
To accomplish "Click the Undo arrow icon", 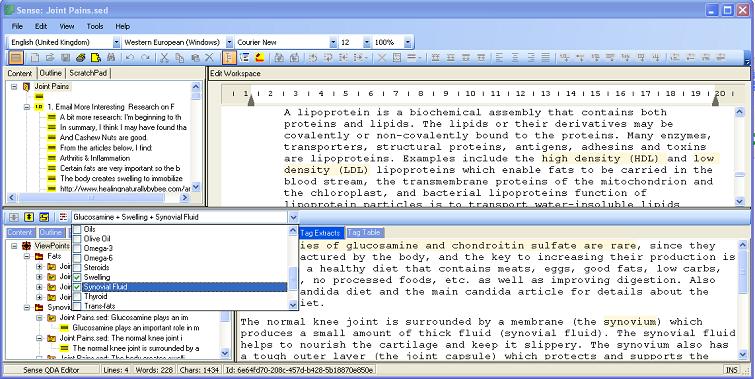I will click(130, 58).
